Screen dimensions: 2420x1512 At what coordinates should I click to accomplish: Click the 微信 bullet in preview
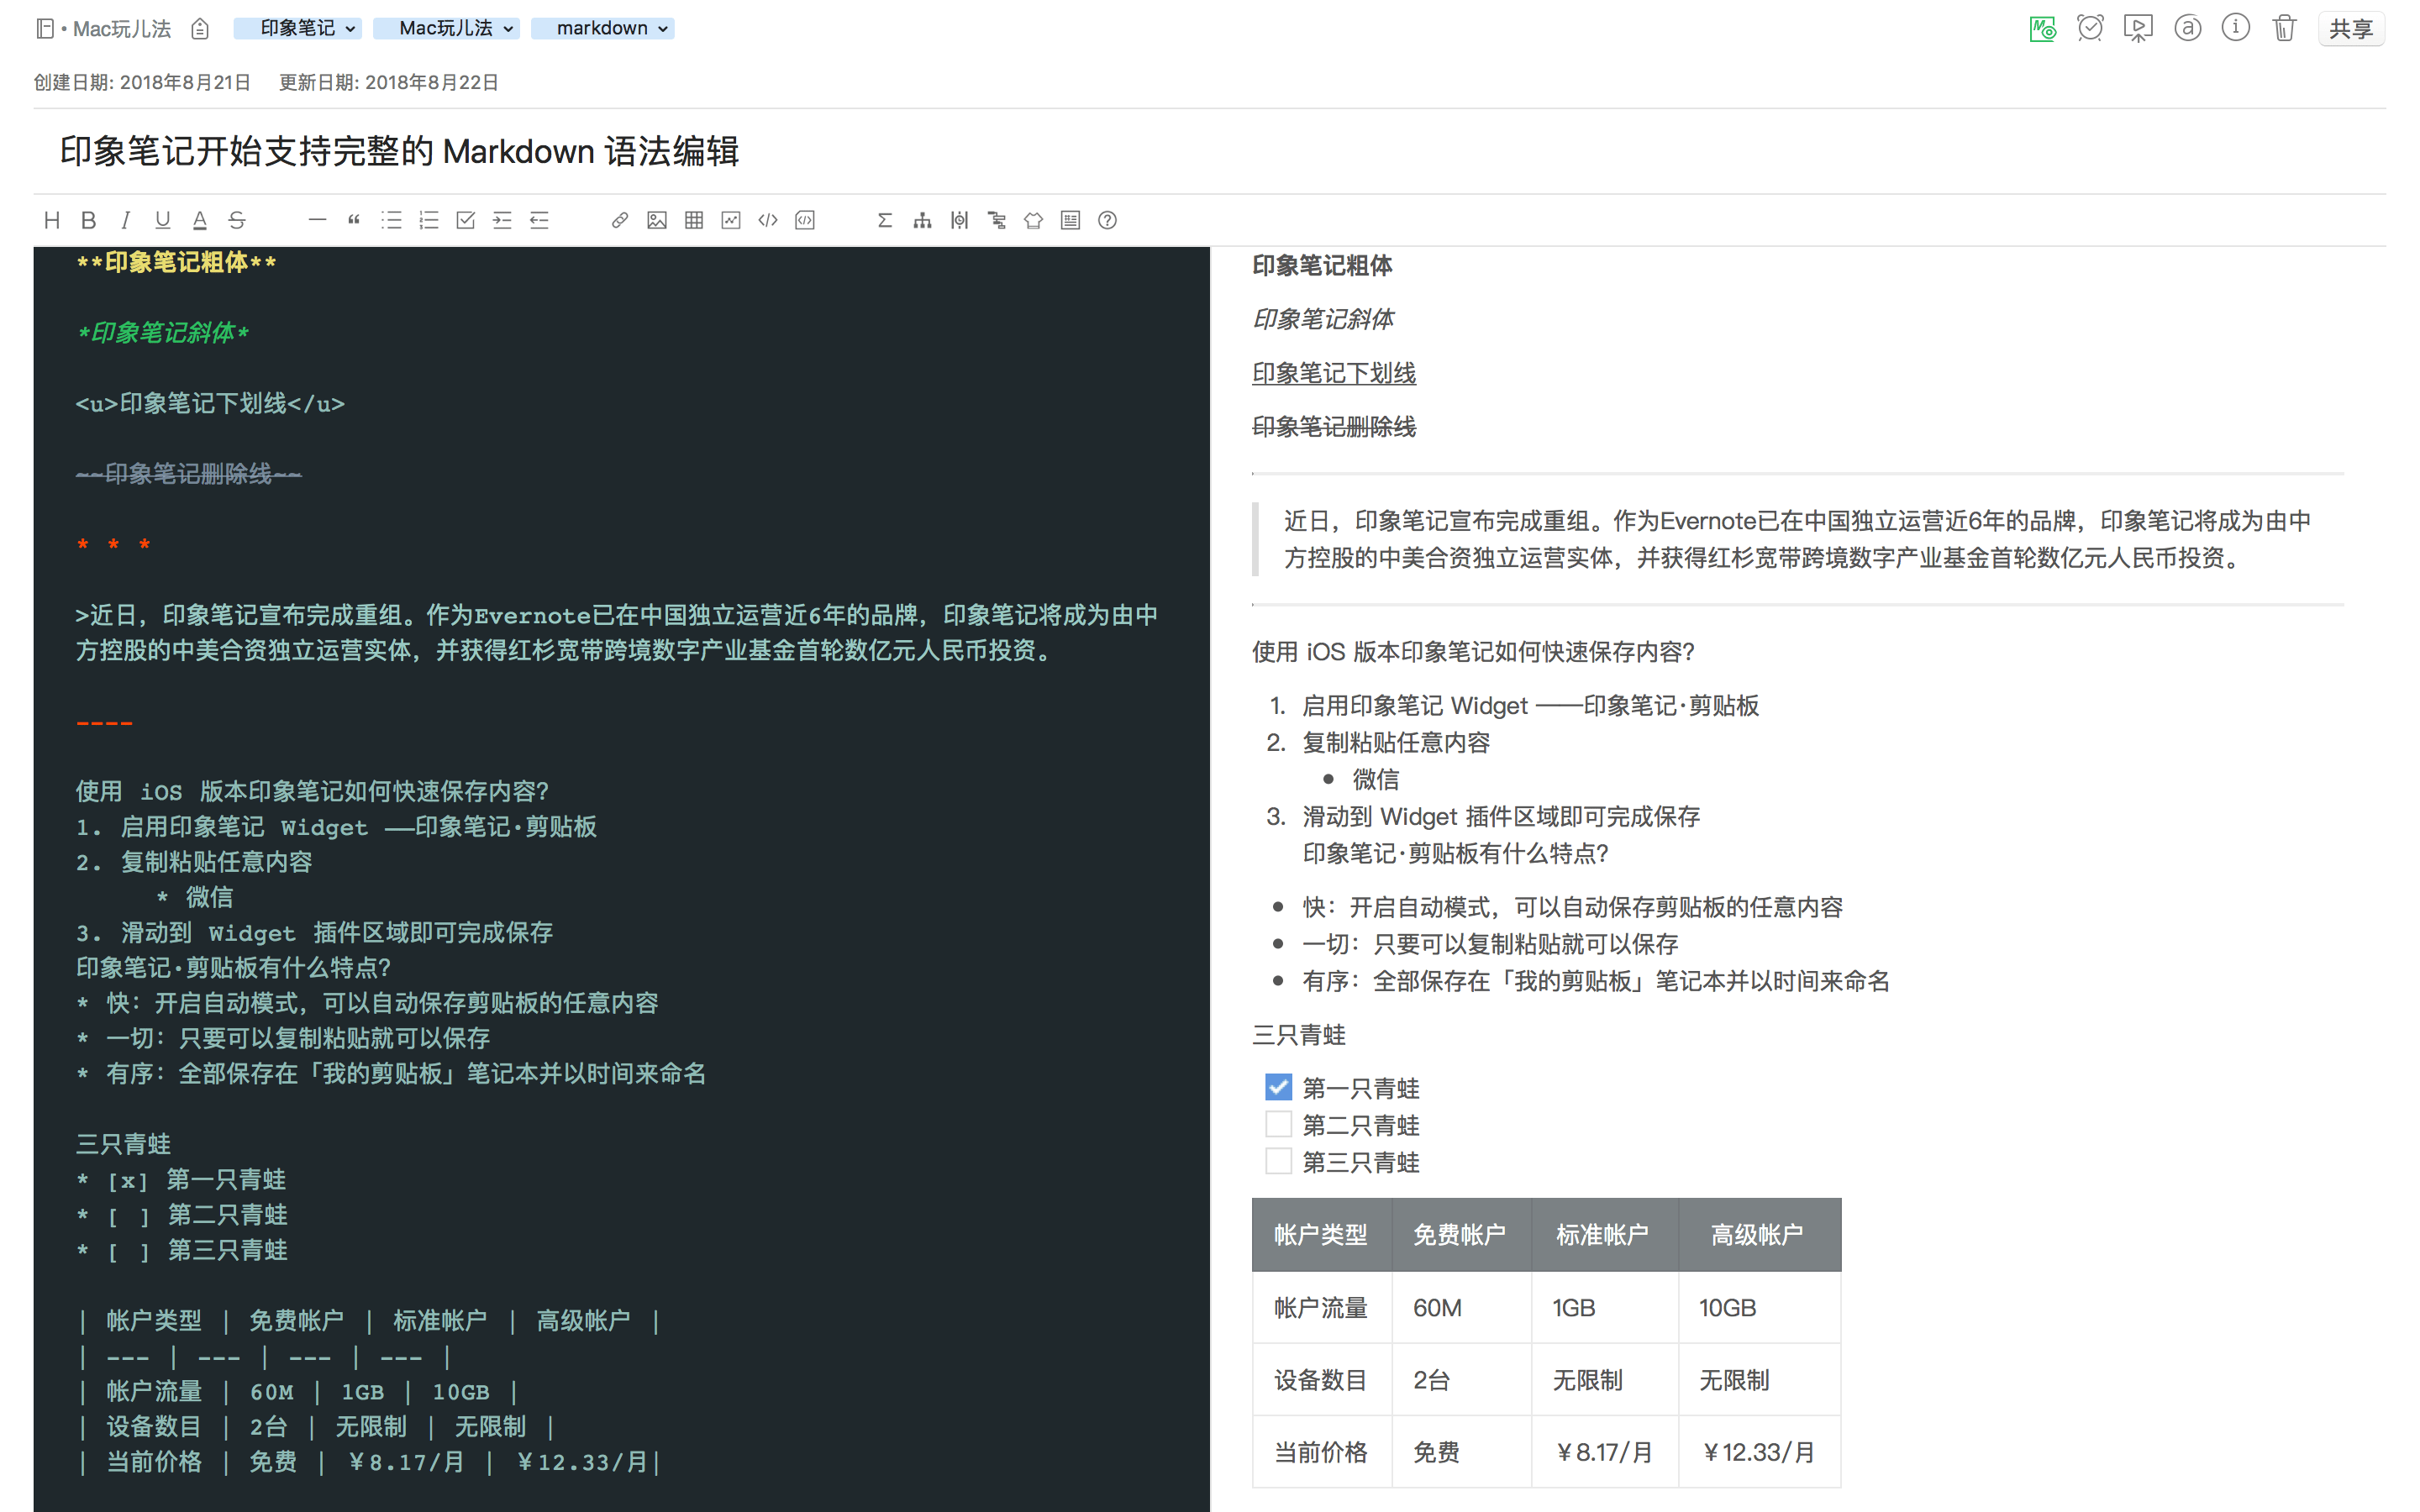coord(1376,779)
